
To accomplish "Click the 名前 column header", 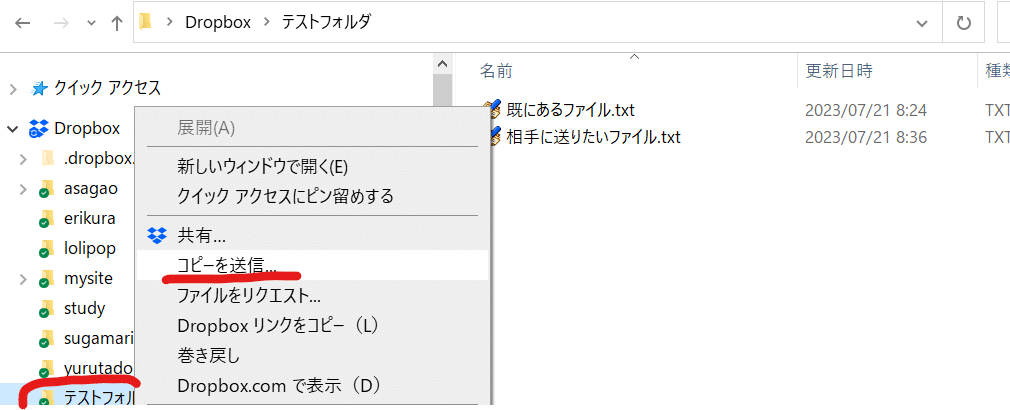I will pos(496,71).
